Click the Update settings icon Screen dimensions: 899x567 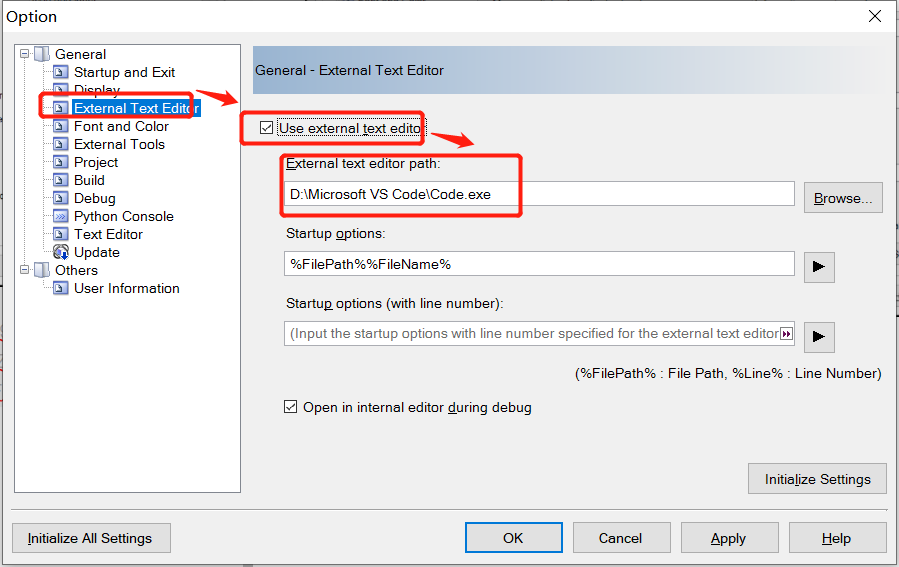pos(60,252)
